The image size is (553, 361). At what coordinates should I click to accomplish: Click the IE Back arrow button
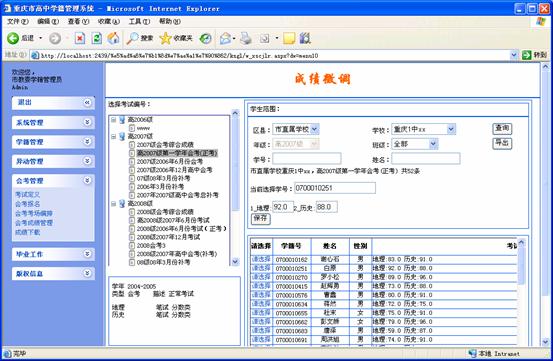[13, 38]
